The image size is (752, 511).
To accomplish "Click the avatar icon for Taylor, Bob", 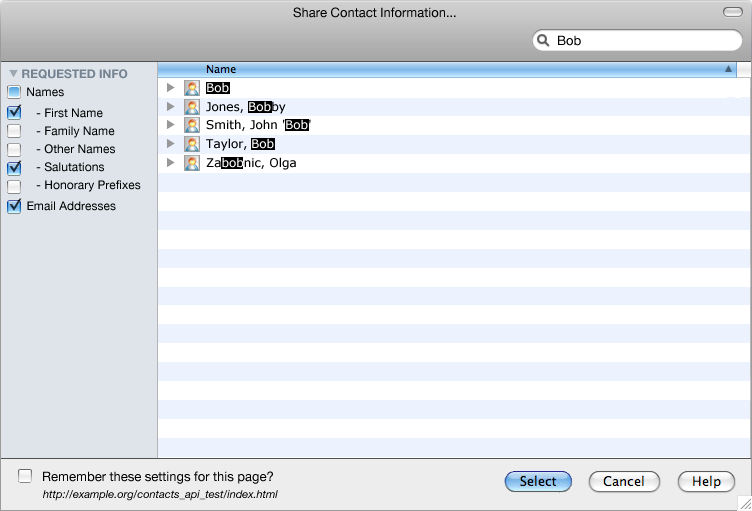I will pyautogui.click(x=192, y=144).
